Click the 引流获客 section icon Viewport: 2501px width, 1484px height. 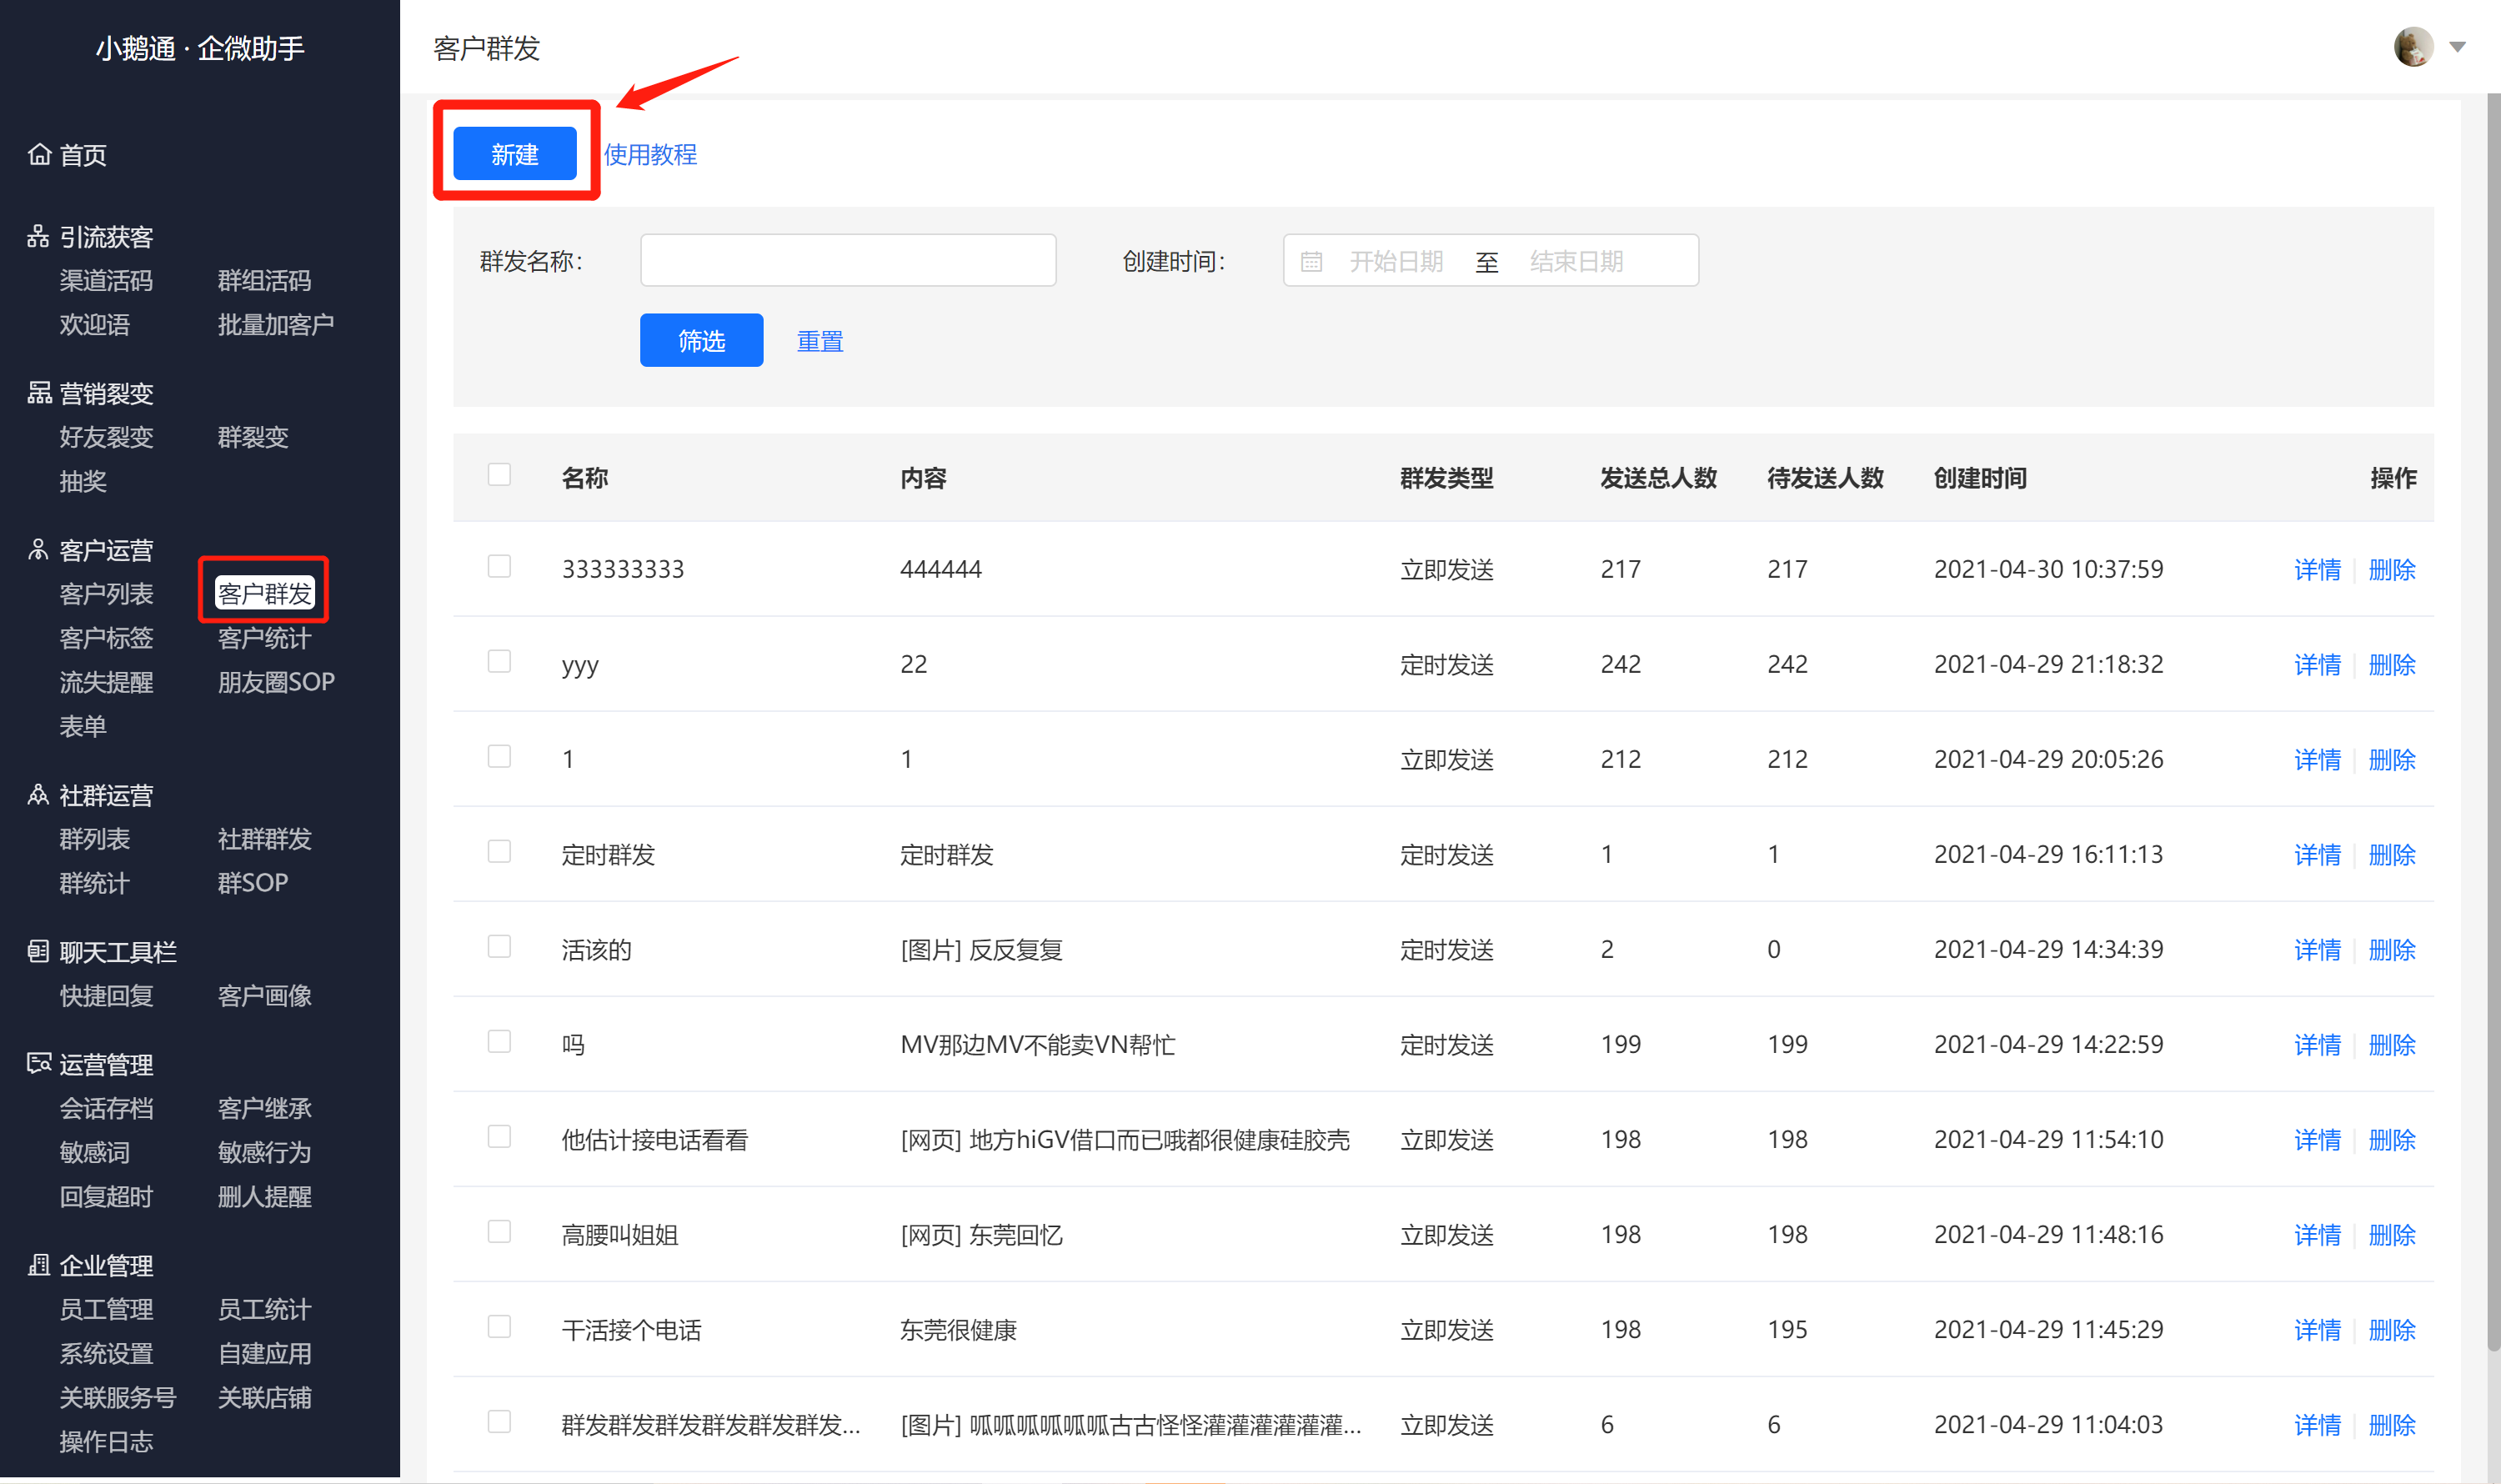coord(39,236)
